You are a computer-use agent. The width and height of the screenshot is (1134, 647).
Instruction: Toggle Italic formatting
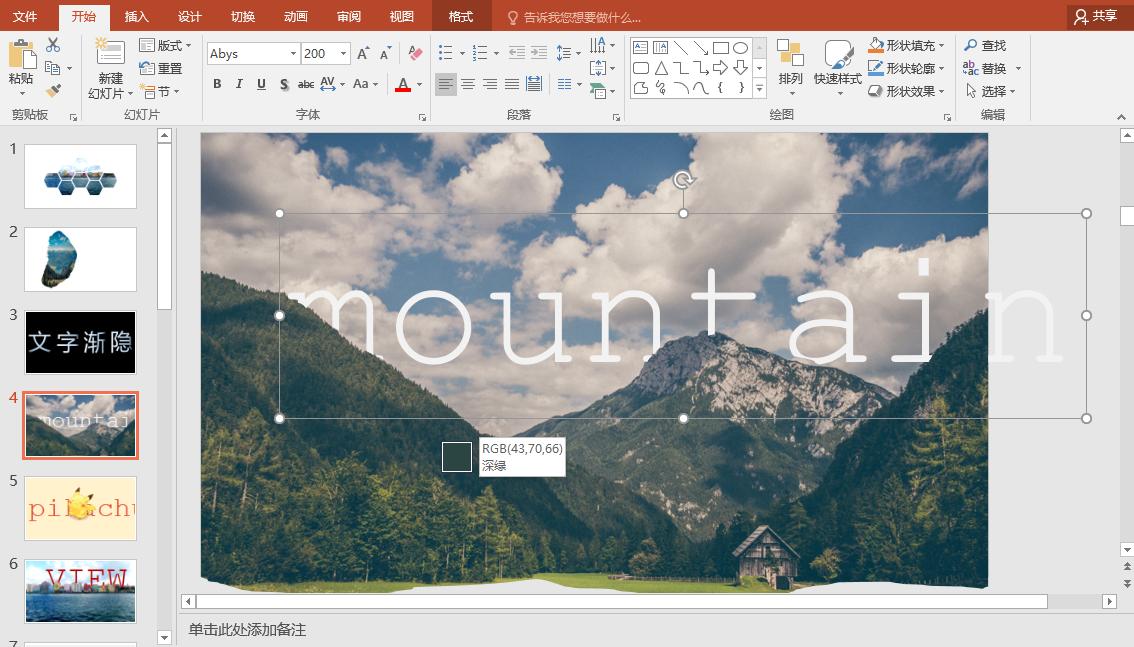click(x=239, y=84)
